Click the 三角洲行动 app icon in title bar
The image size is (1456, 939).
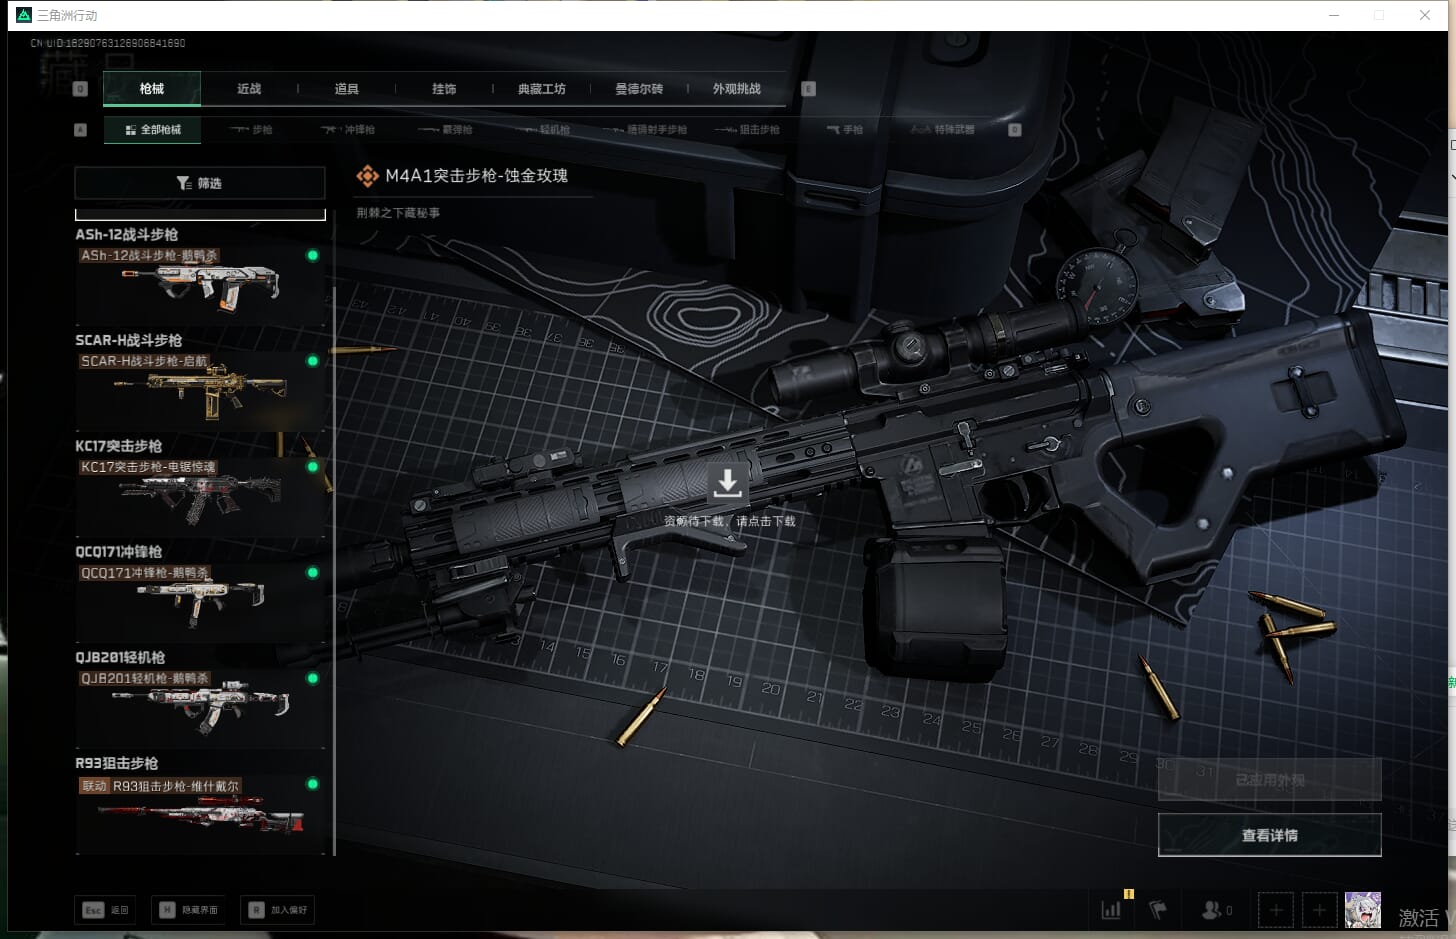(24, 15)
